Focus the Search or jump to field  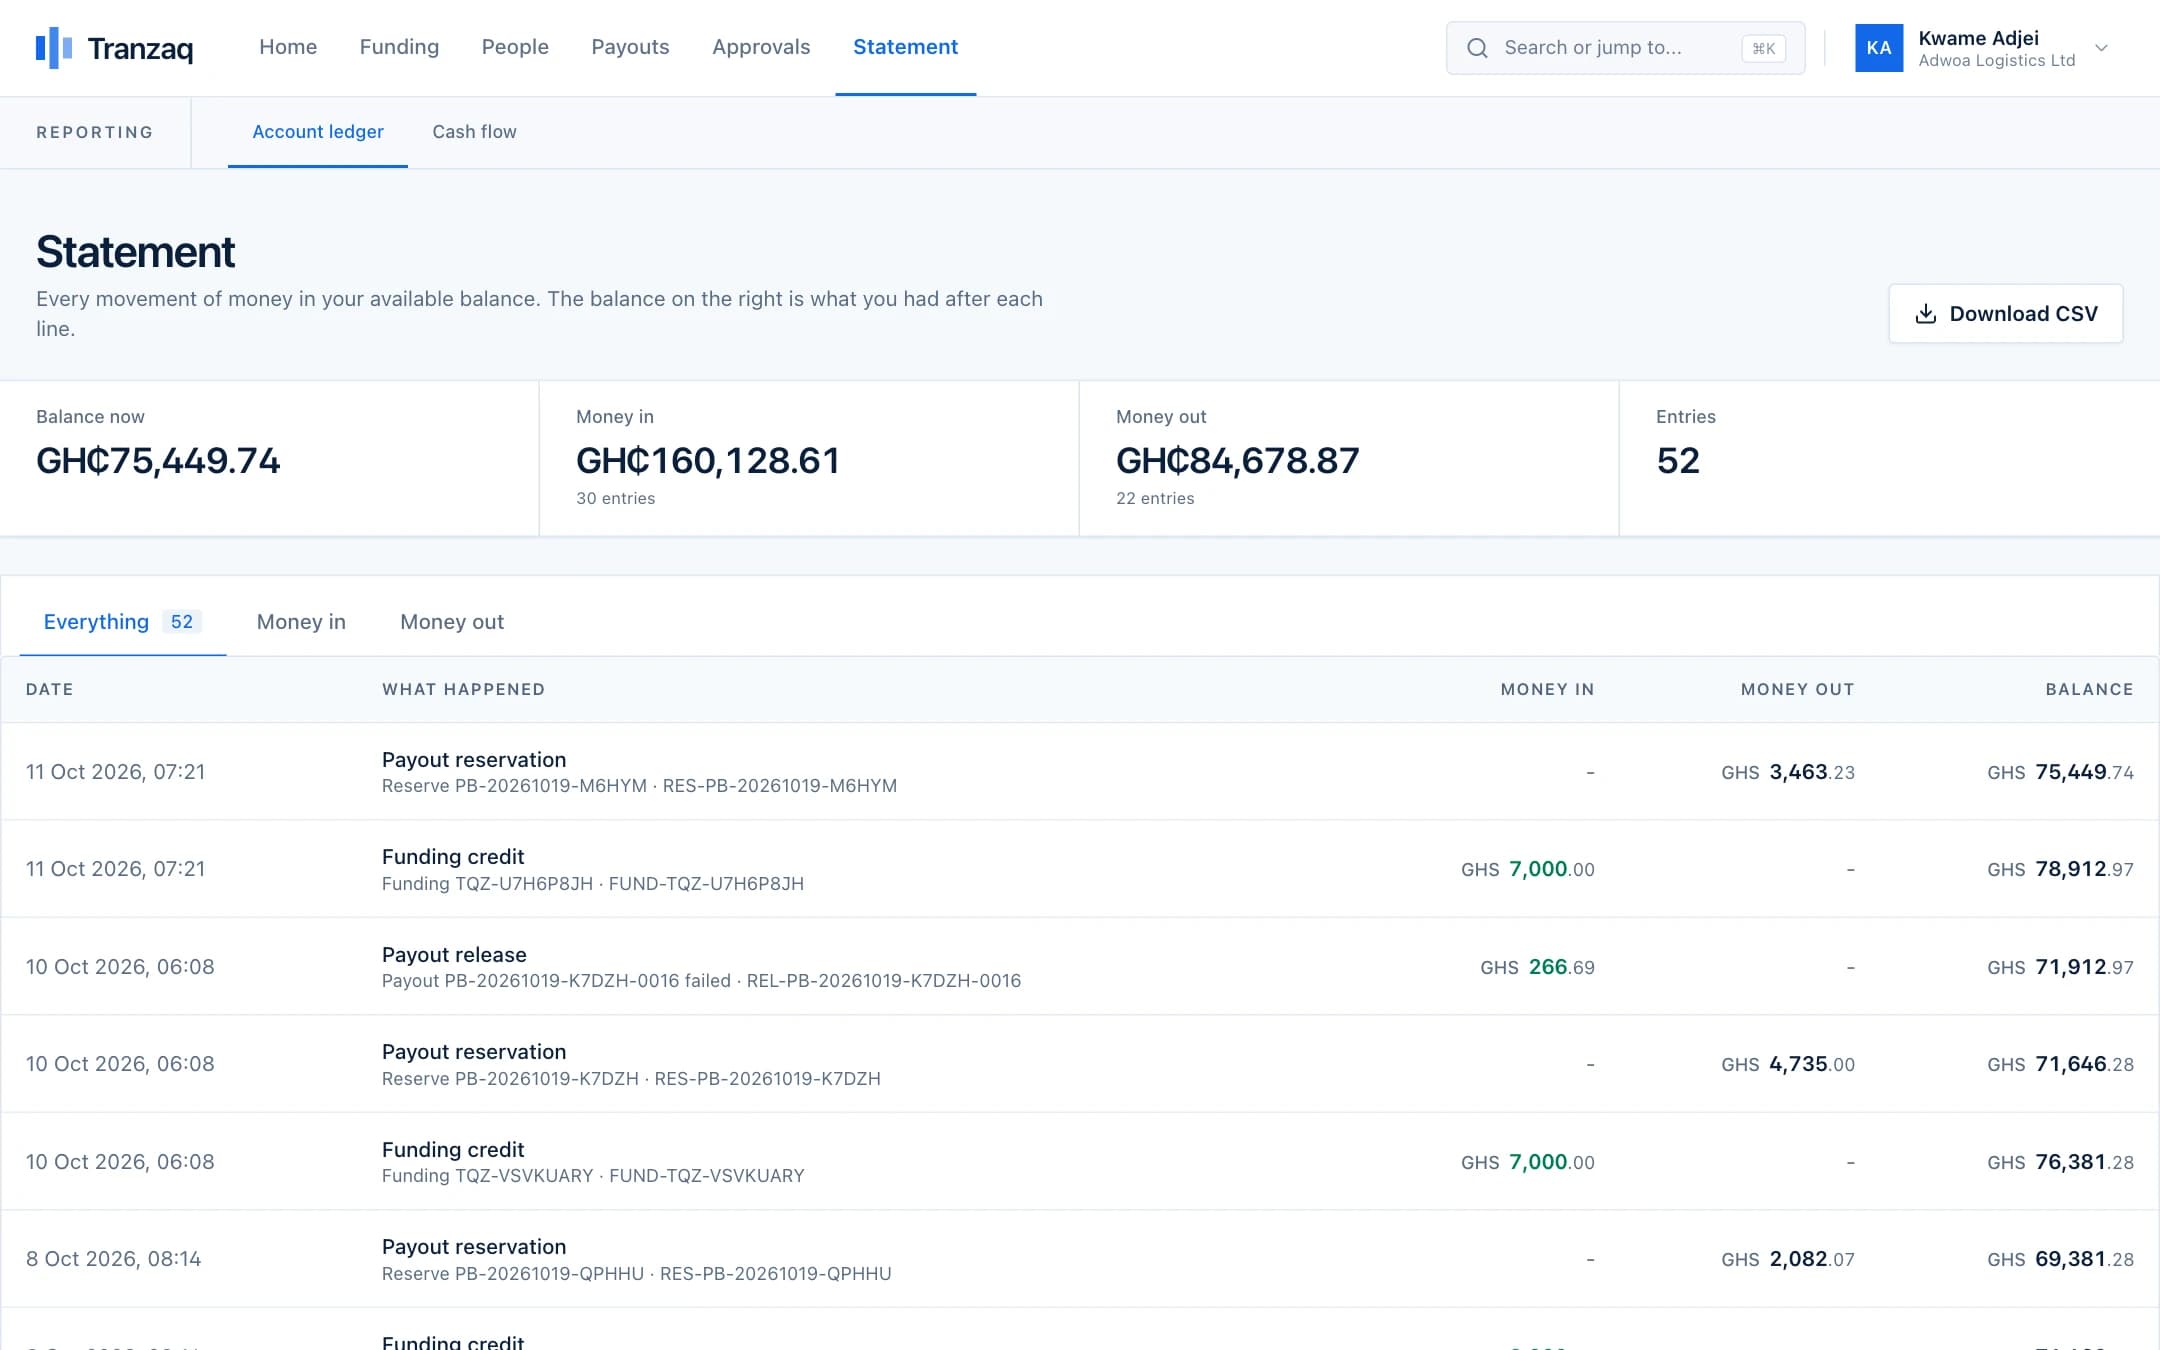tap(1625, 48)
